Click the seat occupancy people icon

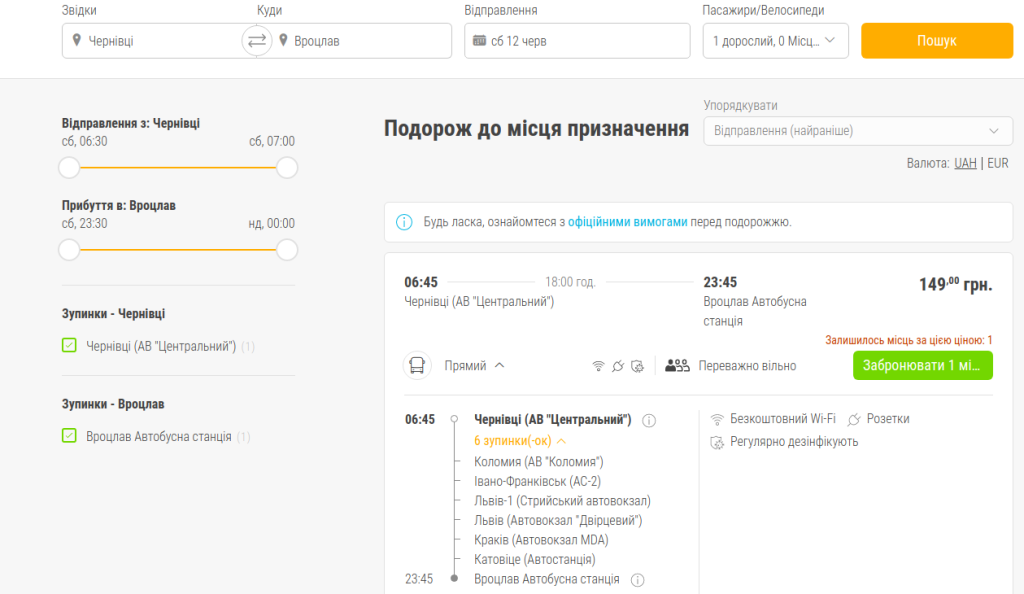click(678, 366)
